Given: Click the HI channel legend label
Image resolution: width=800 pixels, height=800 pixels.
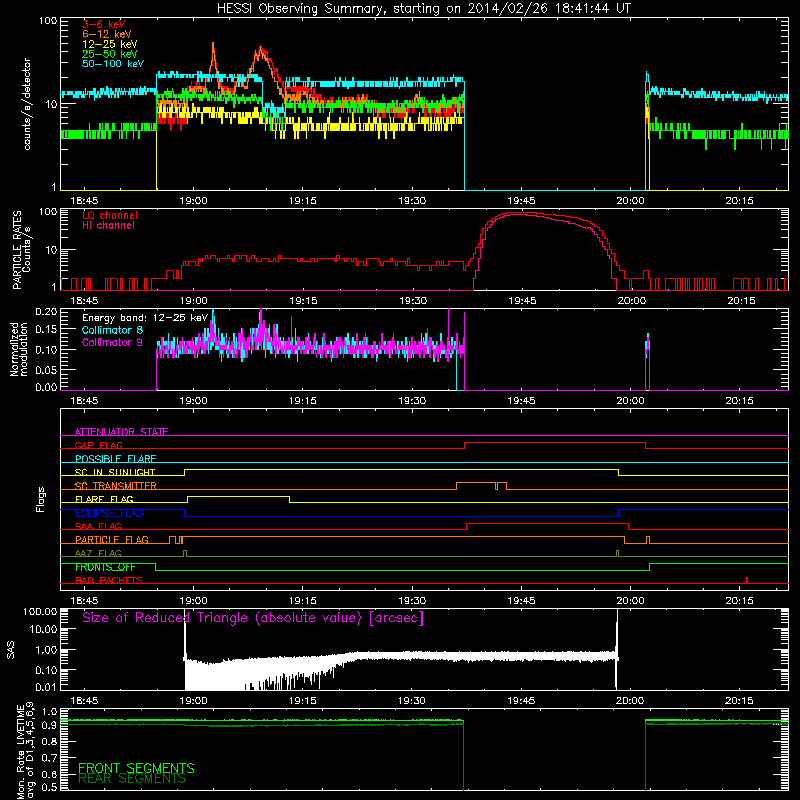Looking at the screenshot, I should coord(108,226).
